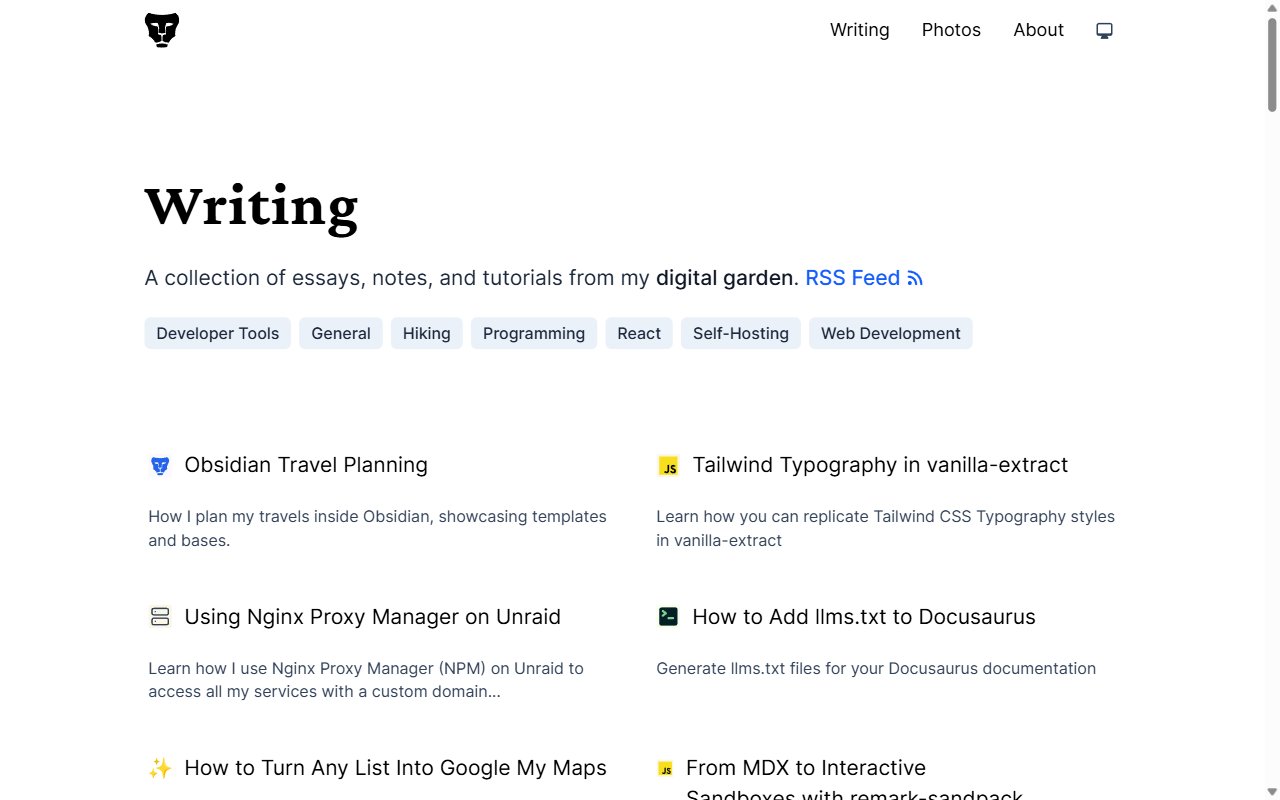Viewport: 1280px width, 800px height.
Task: Click the sparkles icon beside Google My Maps article
Action: (160, 768)
